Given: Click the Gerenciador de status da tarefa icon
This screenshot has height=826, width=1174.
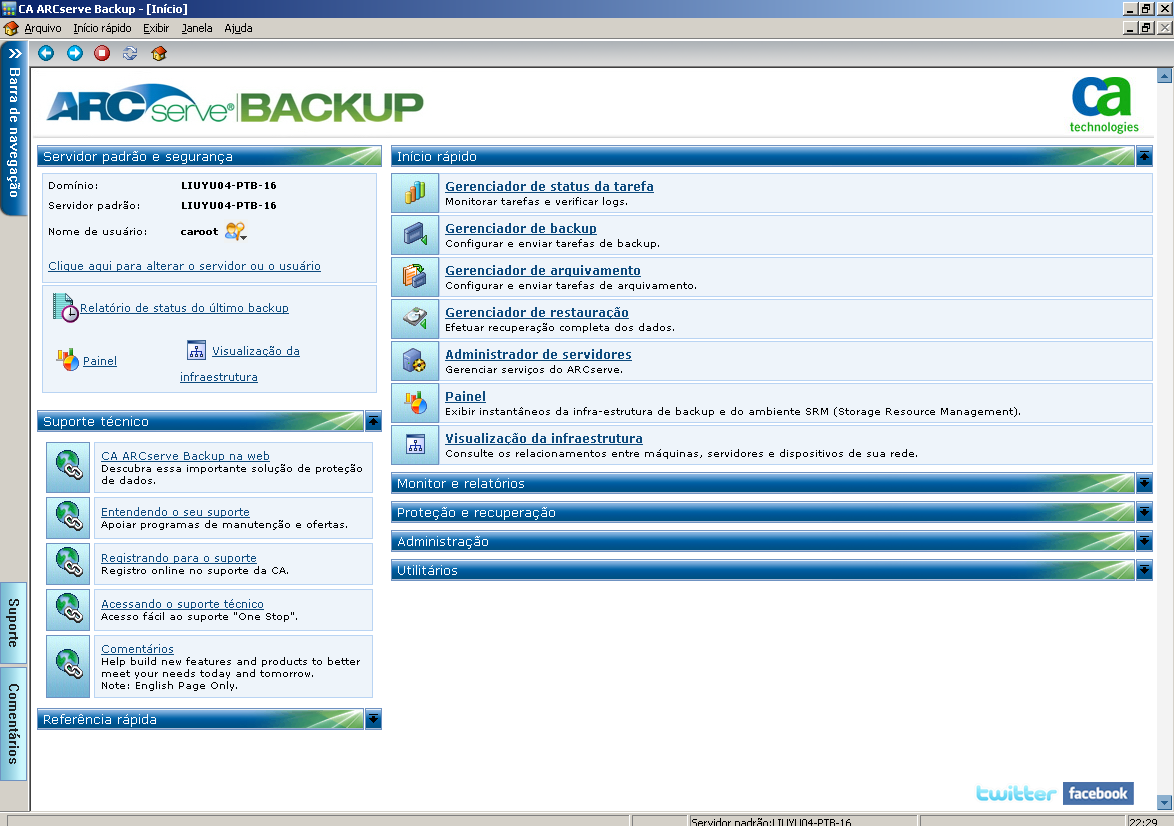Looking at the screenshot, I should pyautogui.click(x=414, y=193).
